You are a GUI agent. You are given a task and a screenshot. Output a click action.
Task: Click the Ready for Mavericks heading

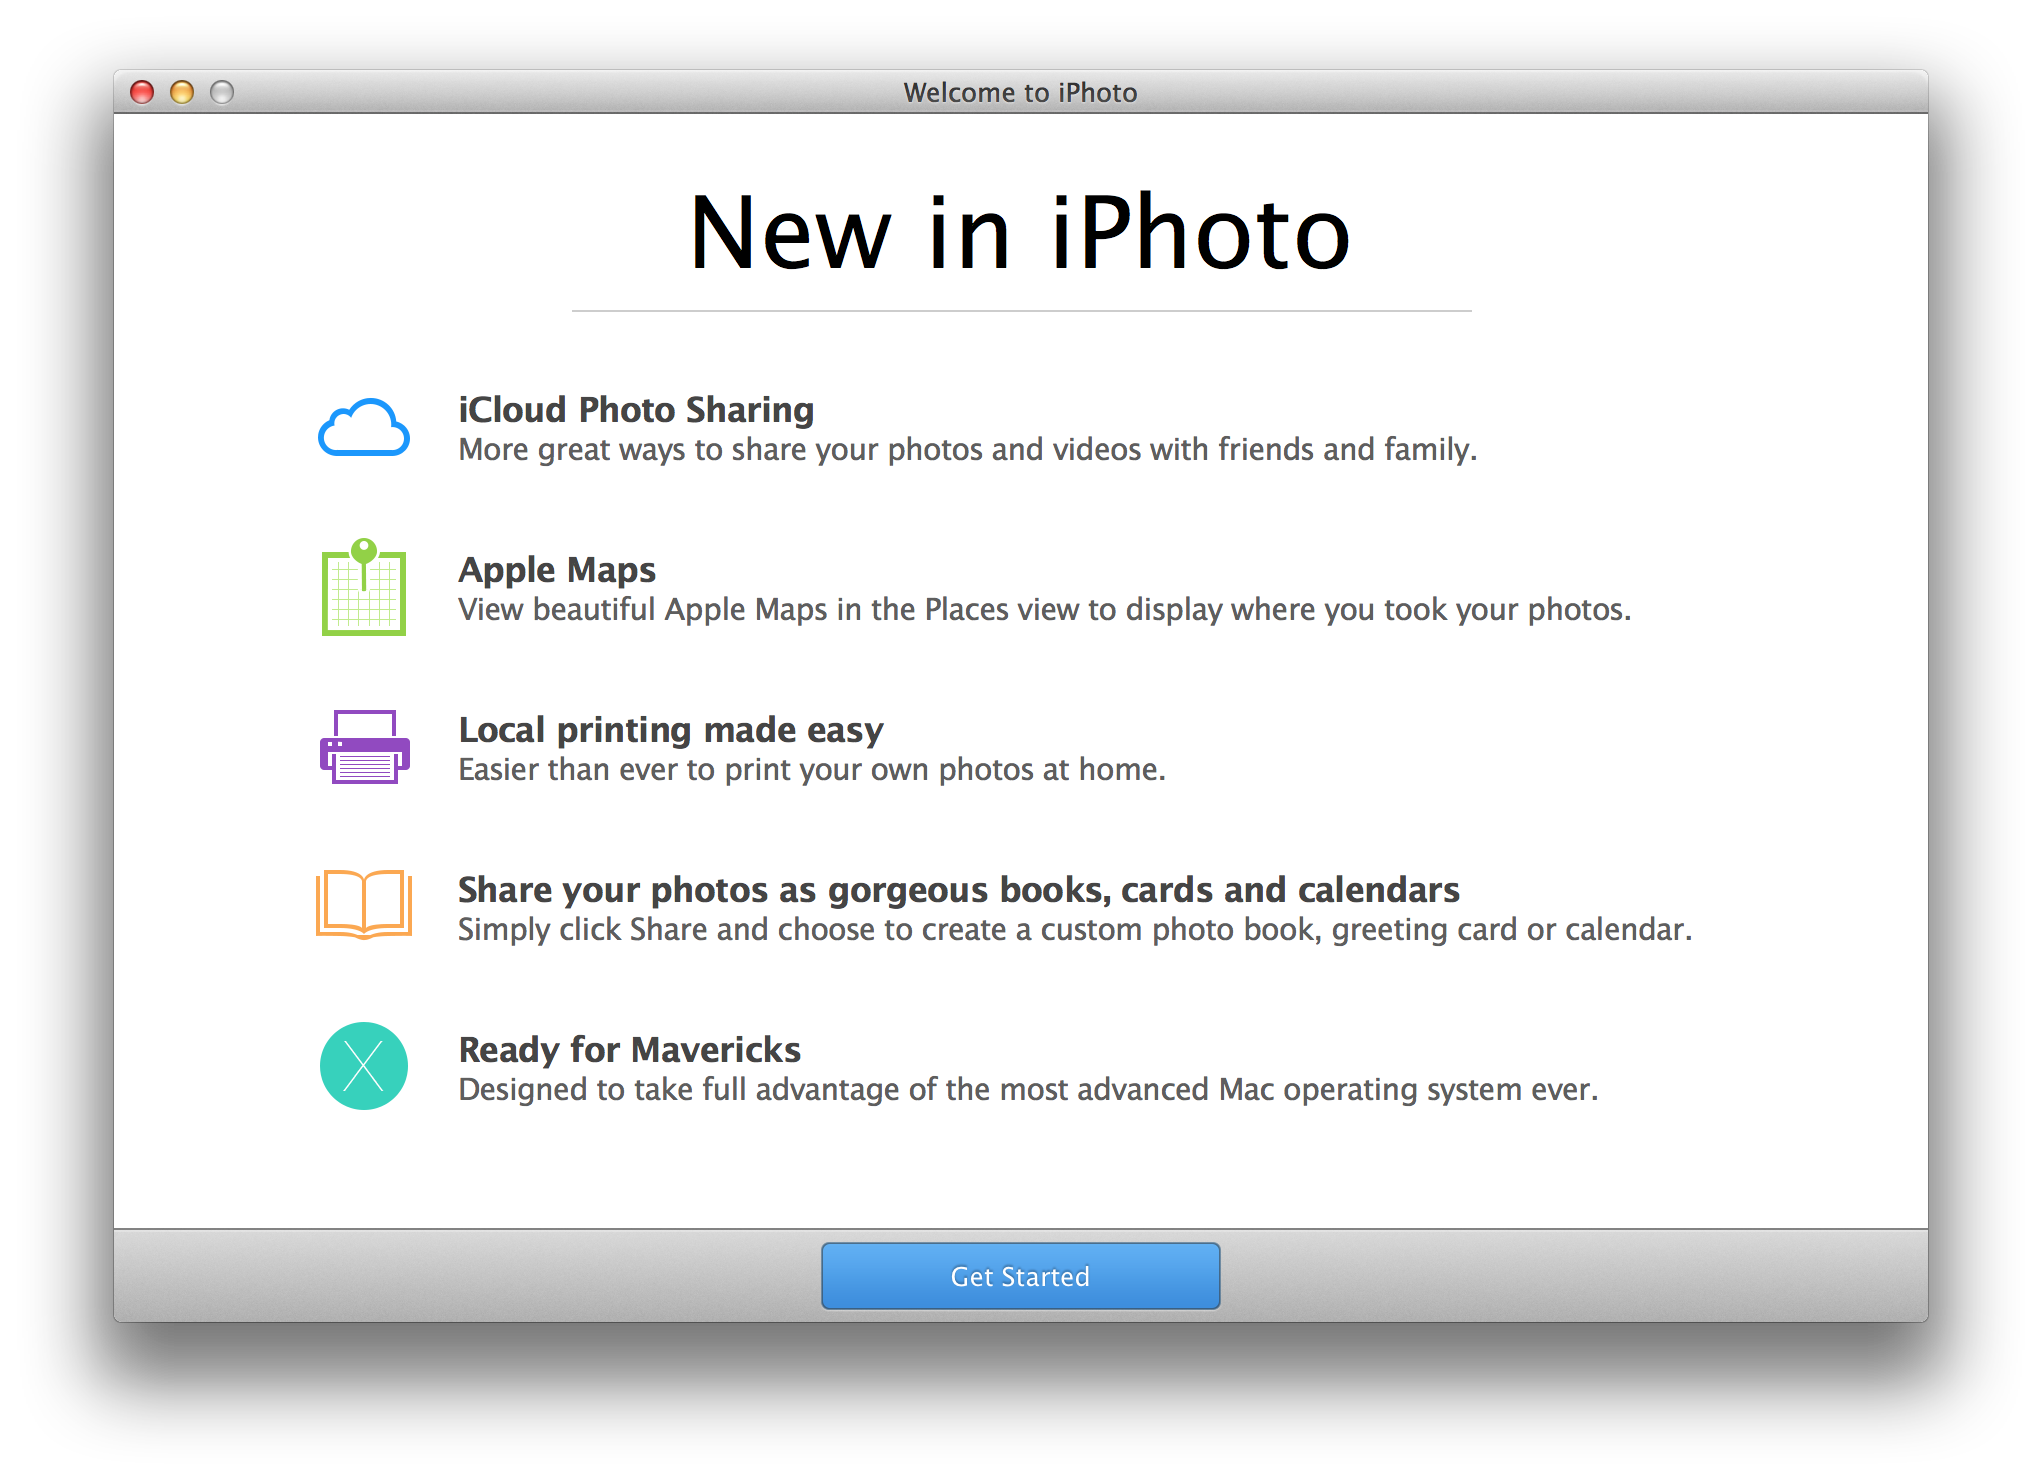(x=630, y=1050)
